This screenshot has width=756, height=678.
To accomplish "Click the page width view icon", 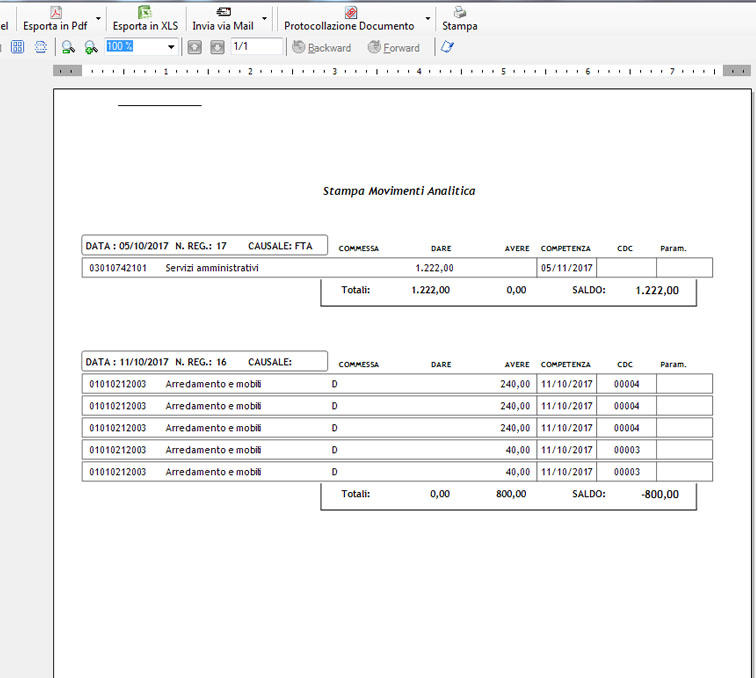I will (x=40, y=47).
